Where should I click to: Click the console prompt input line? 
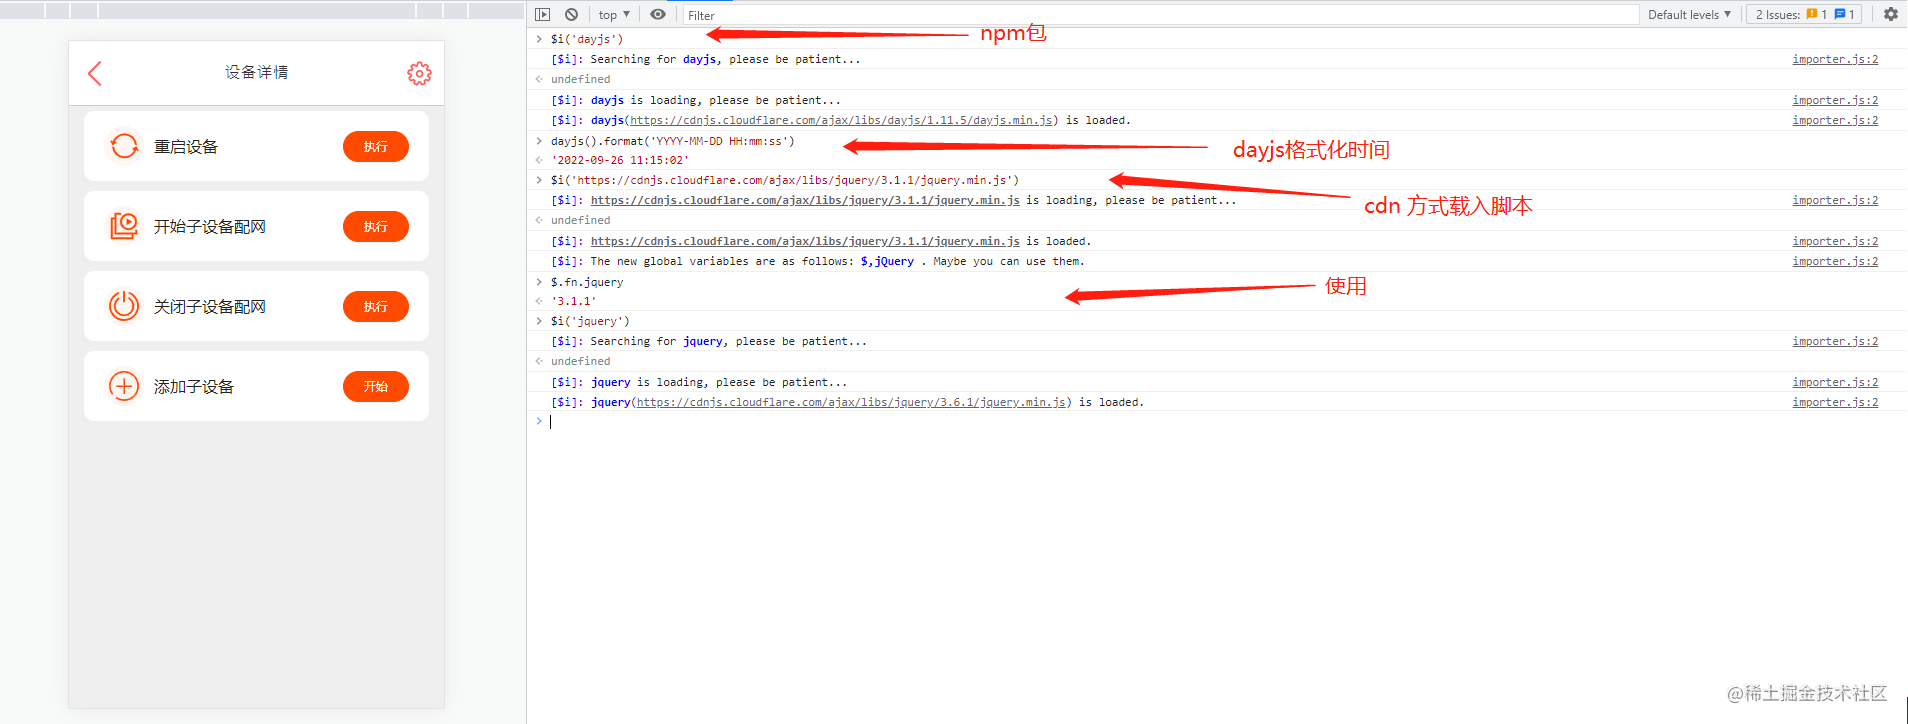click(x=1216, y=422)
